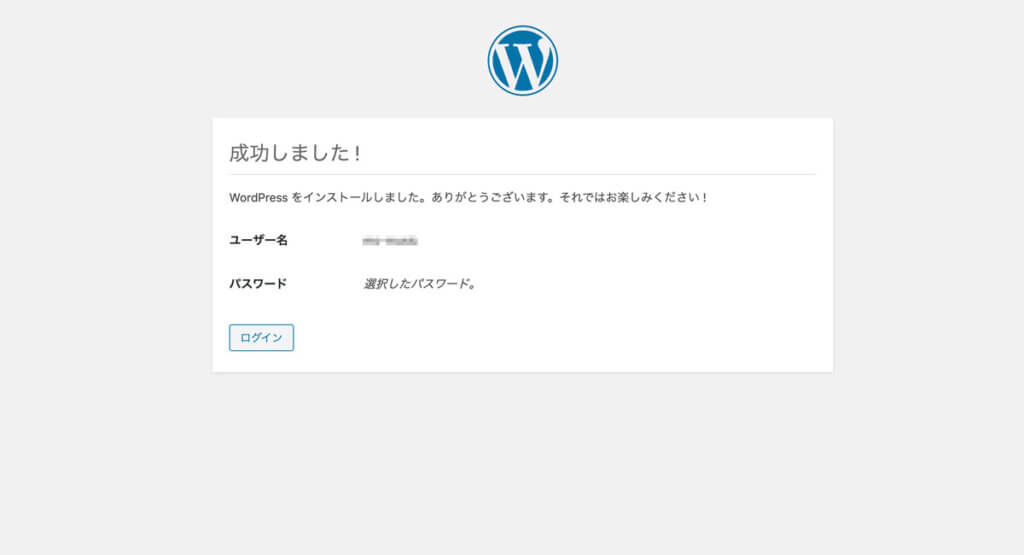Click the パスワード label
1024x555 pixels.
pyautogui.click(x=258, y=283)
